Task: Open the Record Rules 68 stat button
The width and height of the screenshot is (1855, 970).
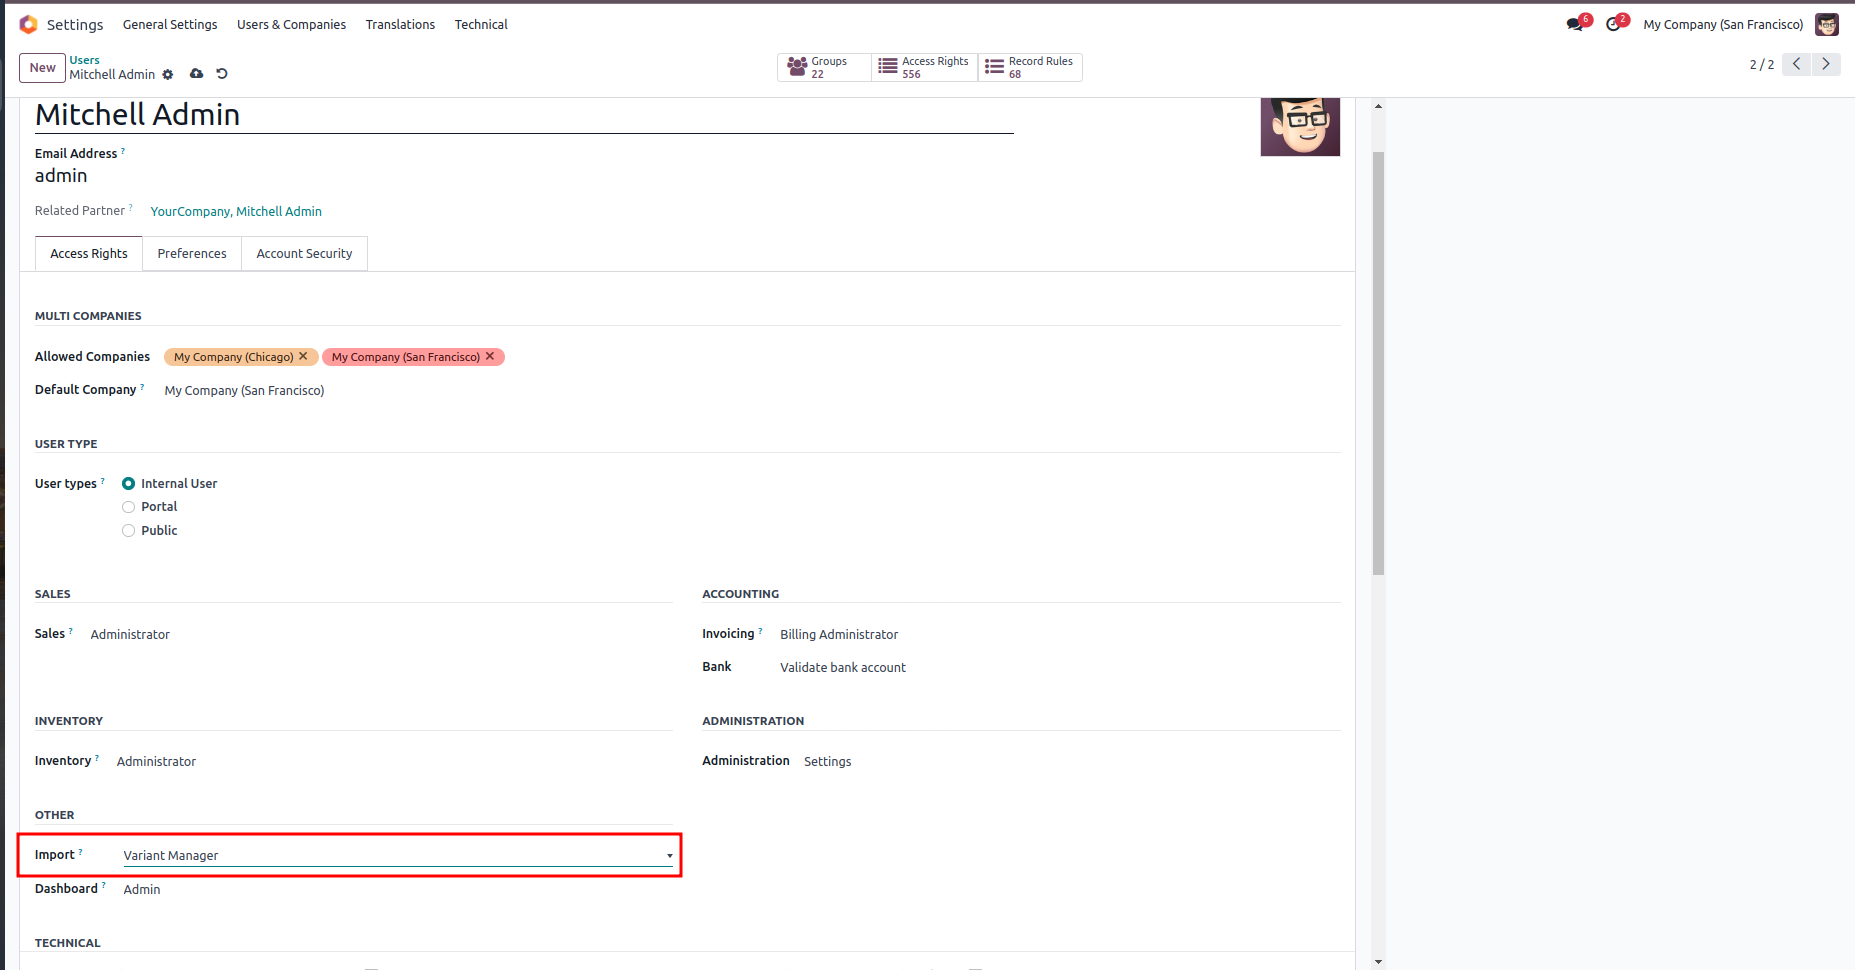Action: pyautogui.click(x=1030, y=67)
